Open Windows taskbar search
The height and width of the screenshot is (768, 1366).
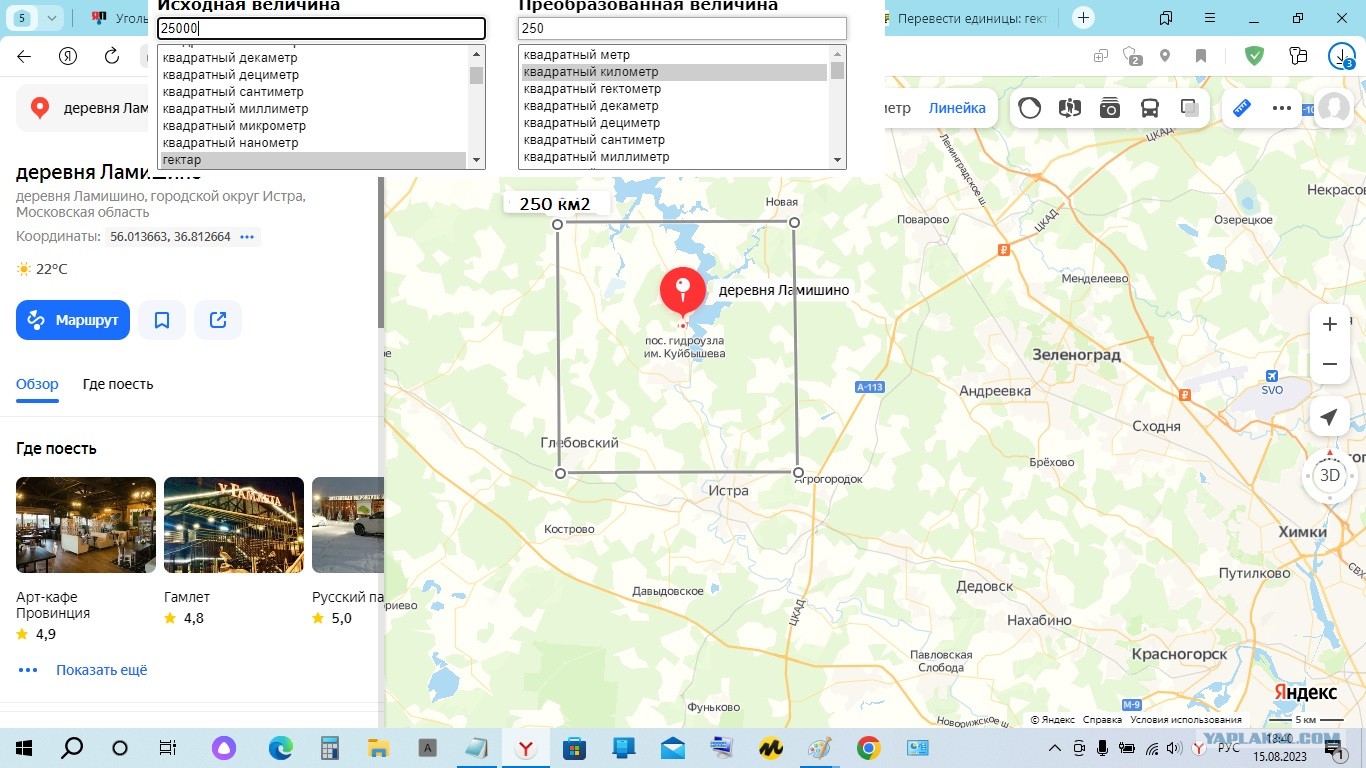pyautogui.click(x=72, y=748)
